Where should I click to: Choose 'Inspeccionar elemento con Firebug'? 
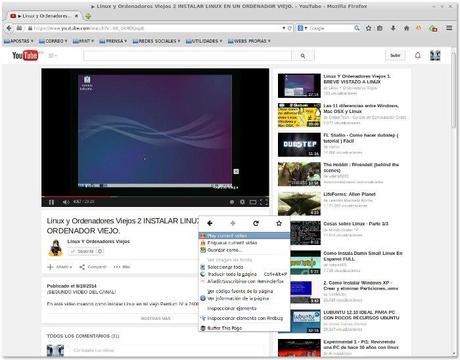[244, 318]
